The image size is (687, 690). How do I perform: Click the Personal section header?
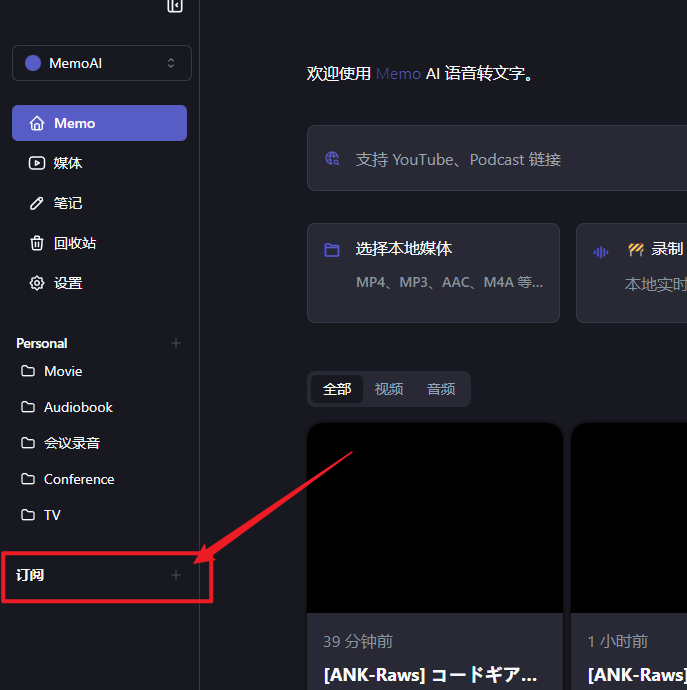pos(42,343)
